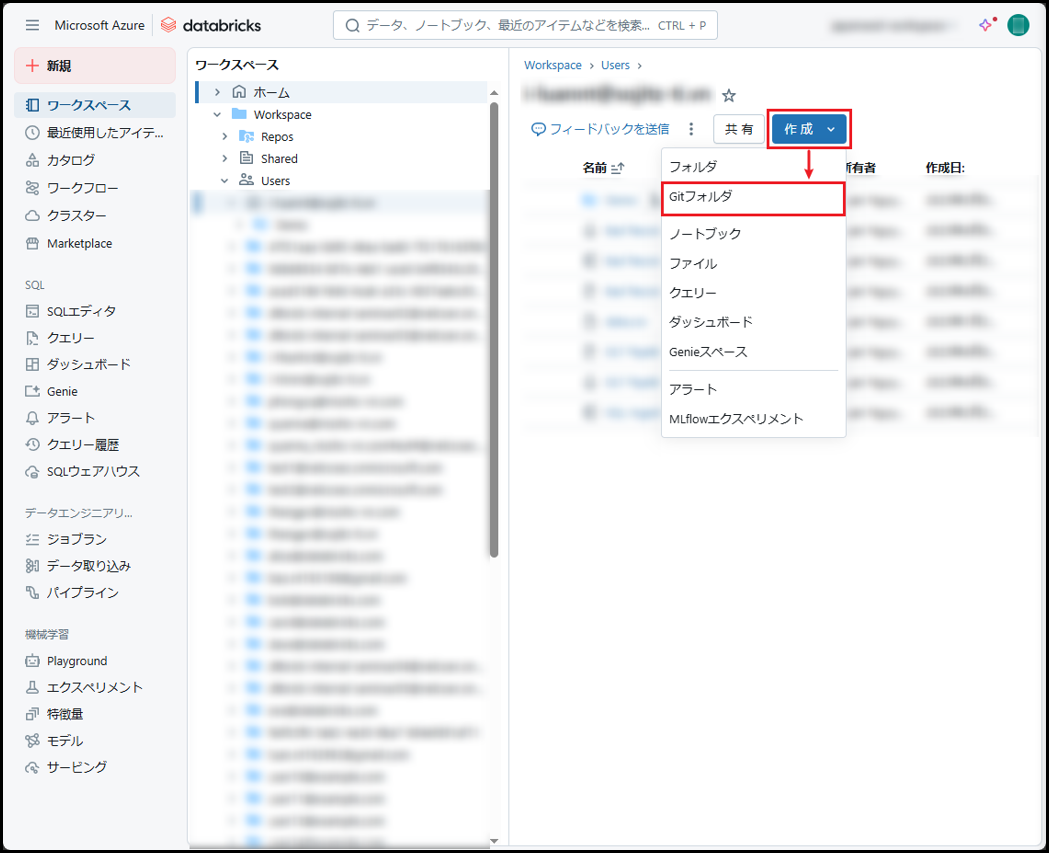The width and height of the screenshot is (1049, 853).
Task: Select the Users folder in tree
Action: pos(275,181)
